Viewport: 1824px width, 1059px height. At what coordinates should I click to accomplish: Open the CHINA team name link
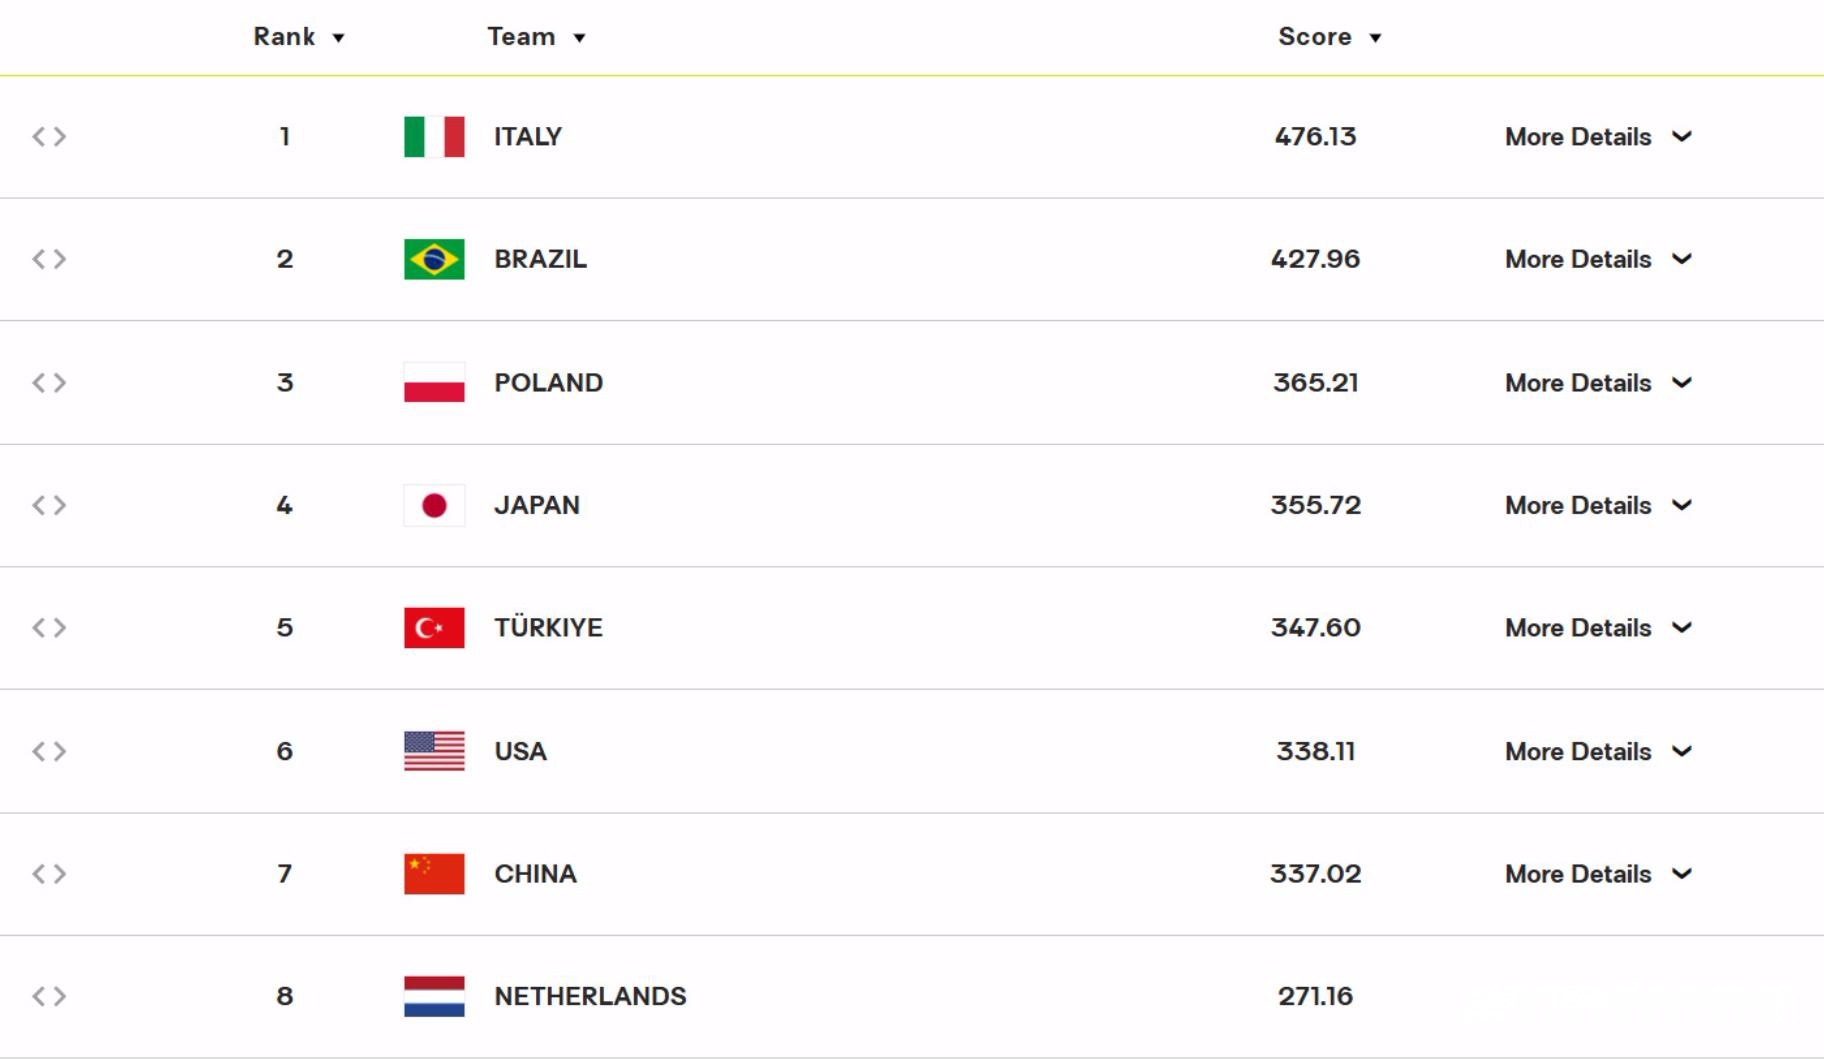[535, 874]
